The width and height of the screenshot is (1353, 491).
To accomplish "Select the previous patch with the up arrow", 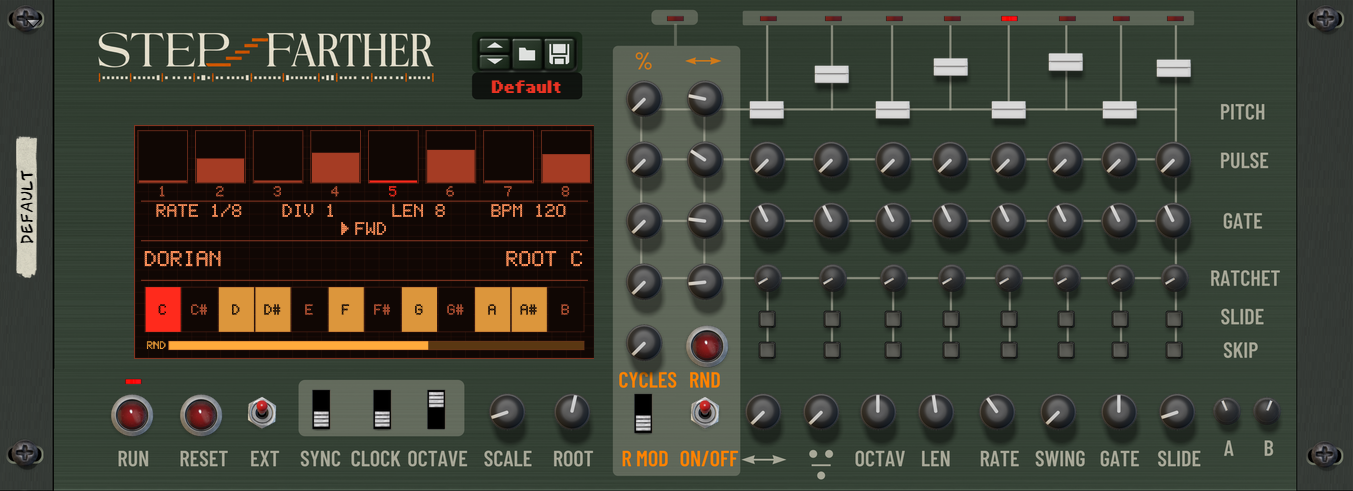I will tap(494, 45).
